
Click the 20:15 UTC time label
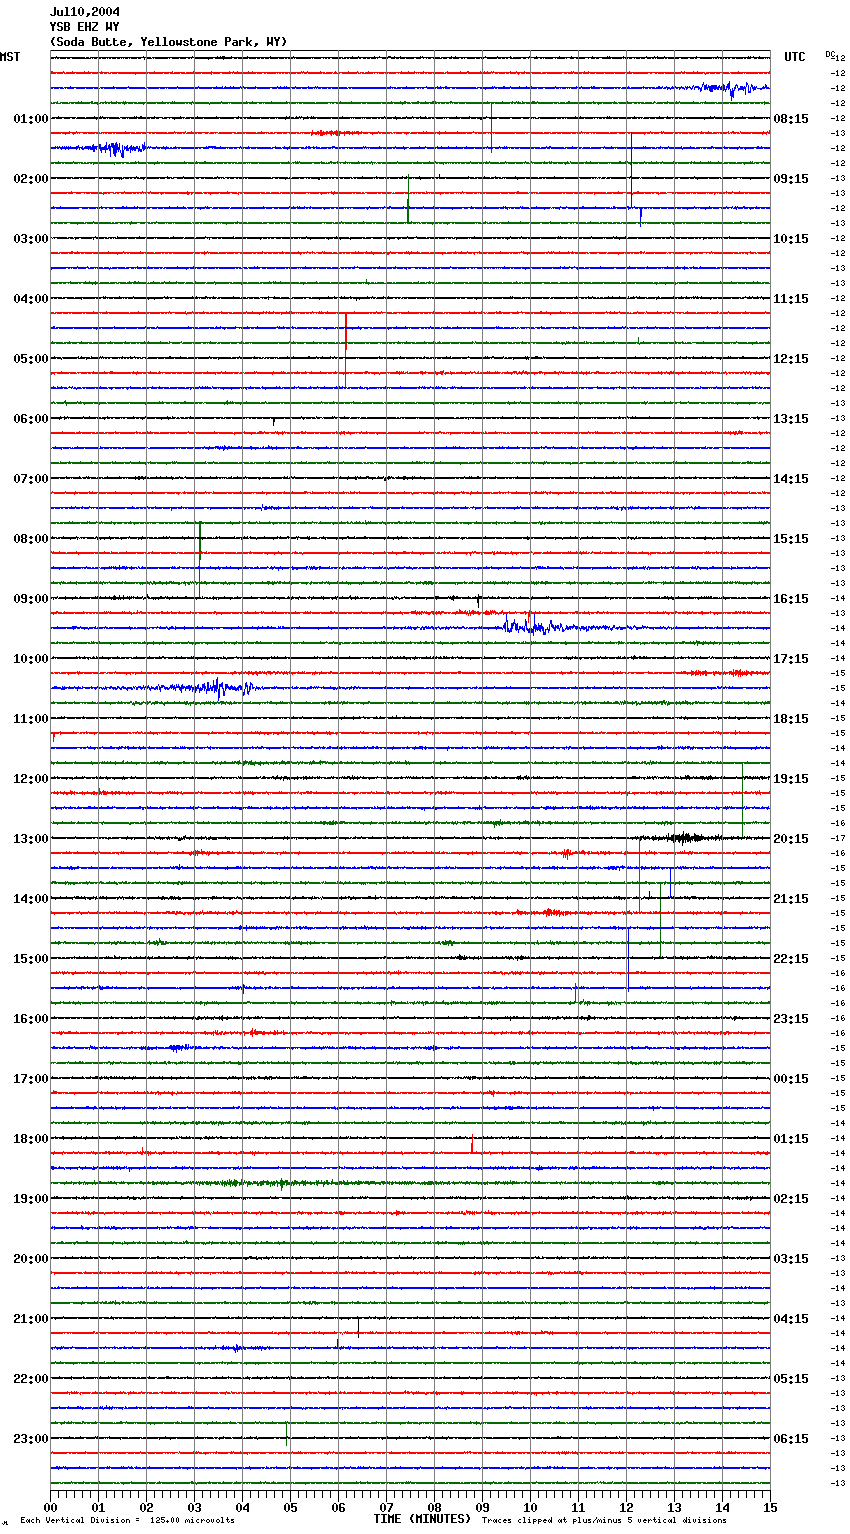pos(791,839)
